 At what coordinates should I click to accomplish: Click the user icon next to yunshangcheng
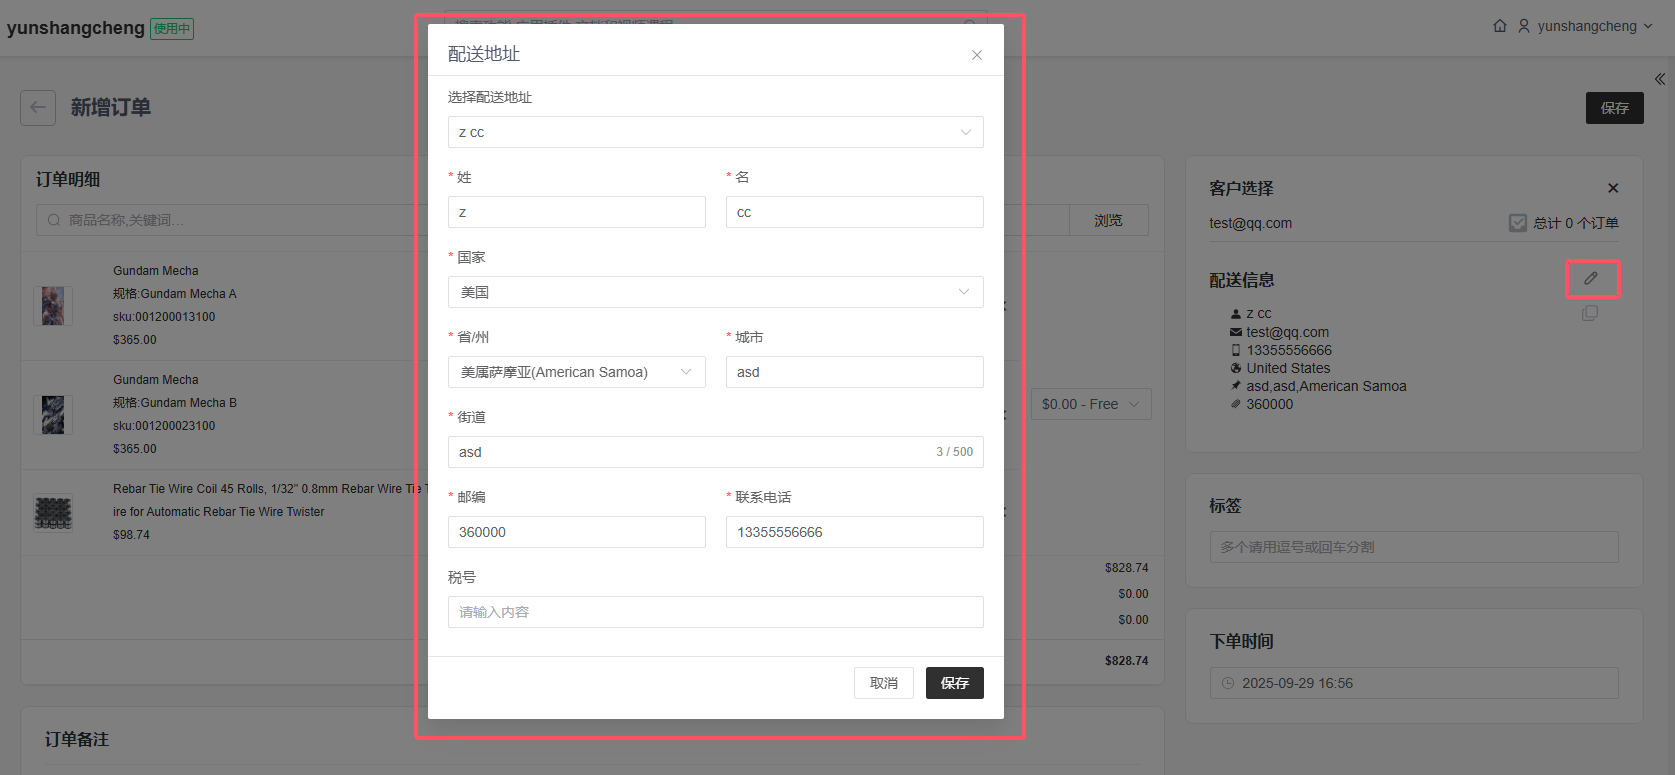click(1524, 26)
